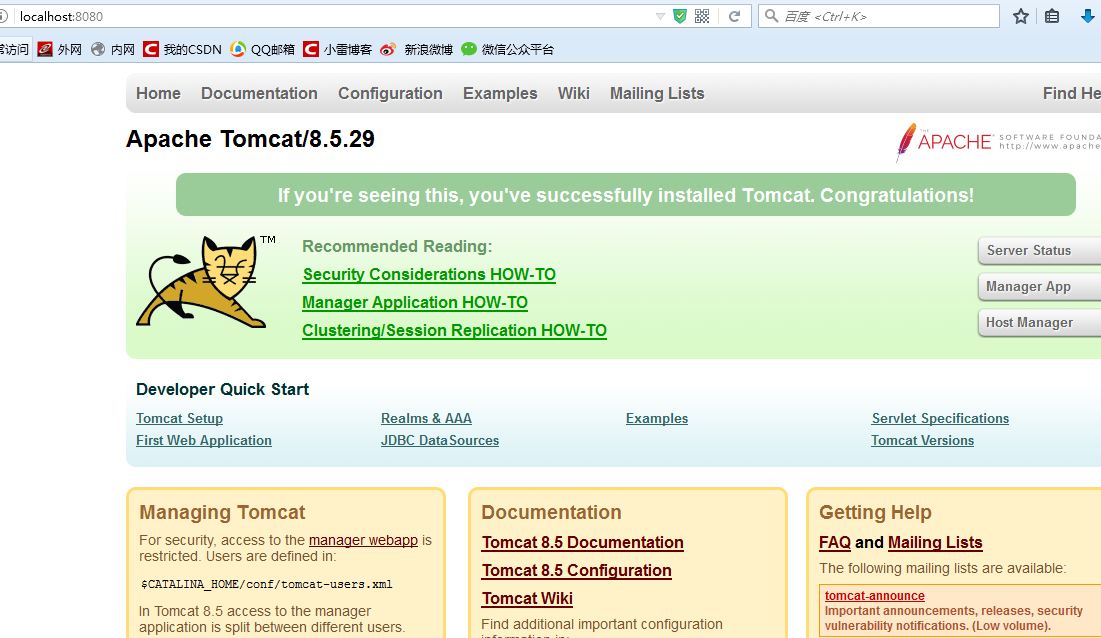Screen dimensions: 1101x638
Task: Open the 我的CSDN bookmark
Action: 183,49
